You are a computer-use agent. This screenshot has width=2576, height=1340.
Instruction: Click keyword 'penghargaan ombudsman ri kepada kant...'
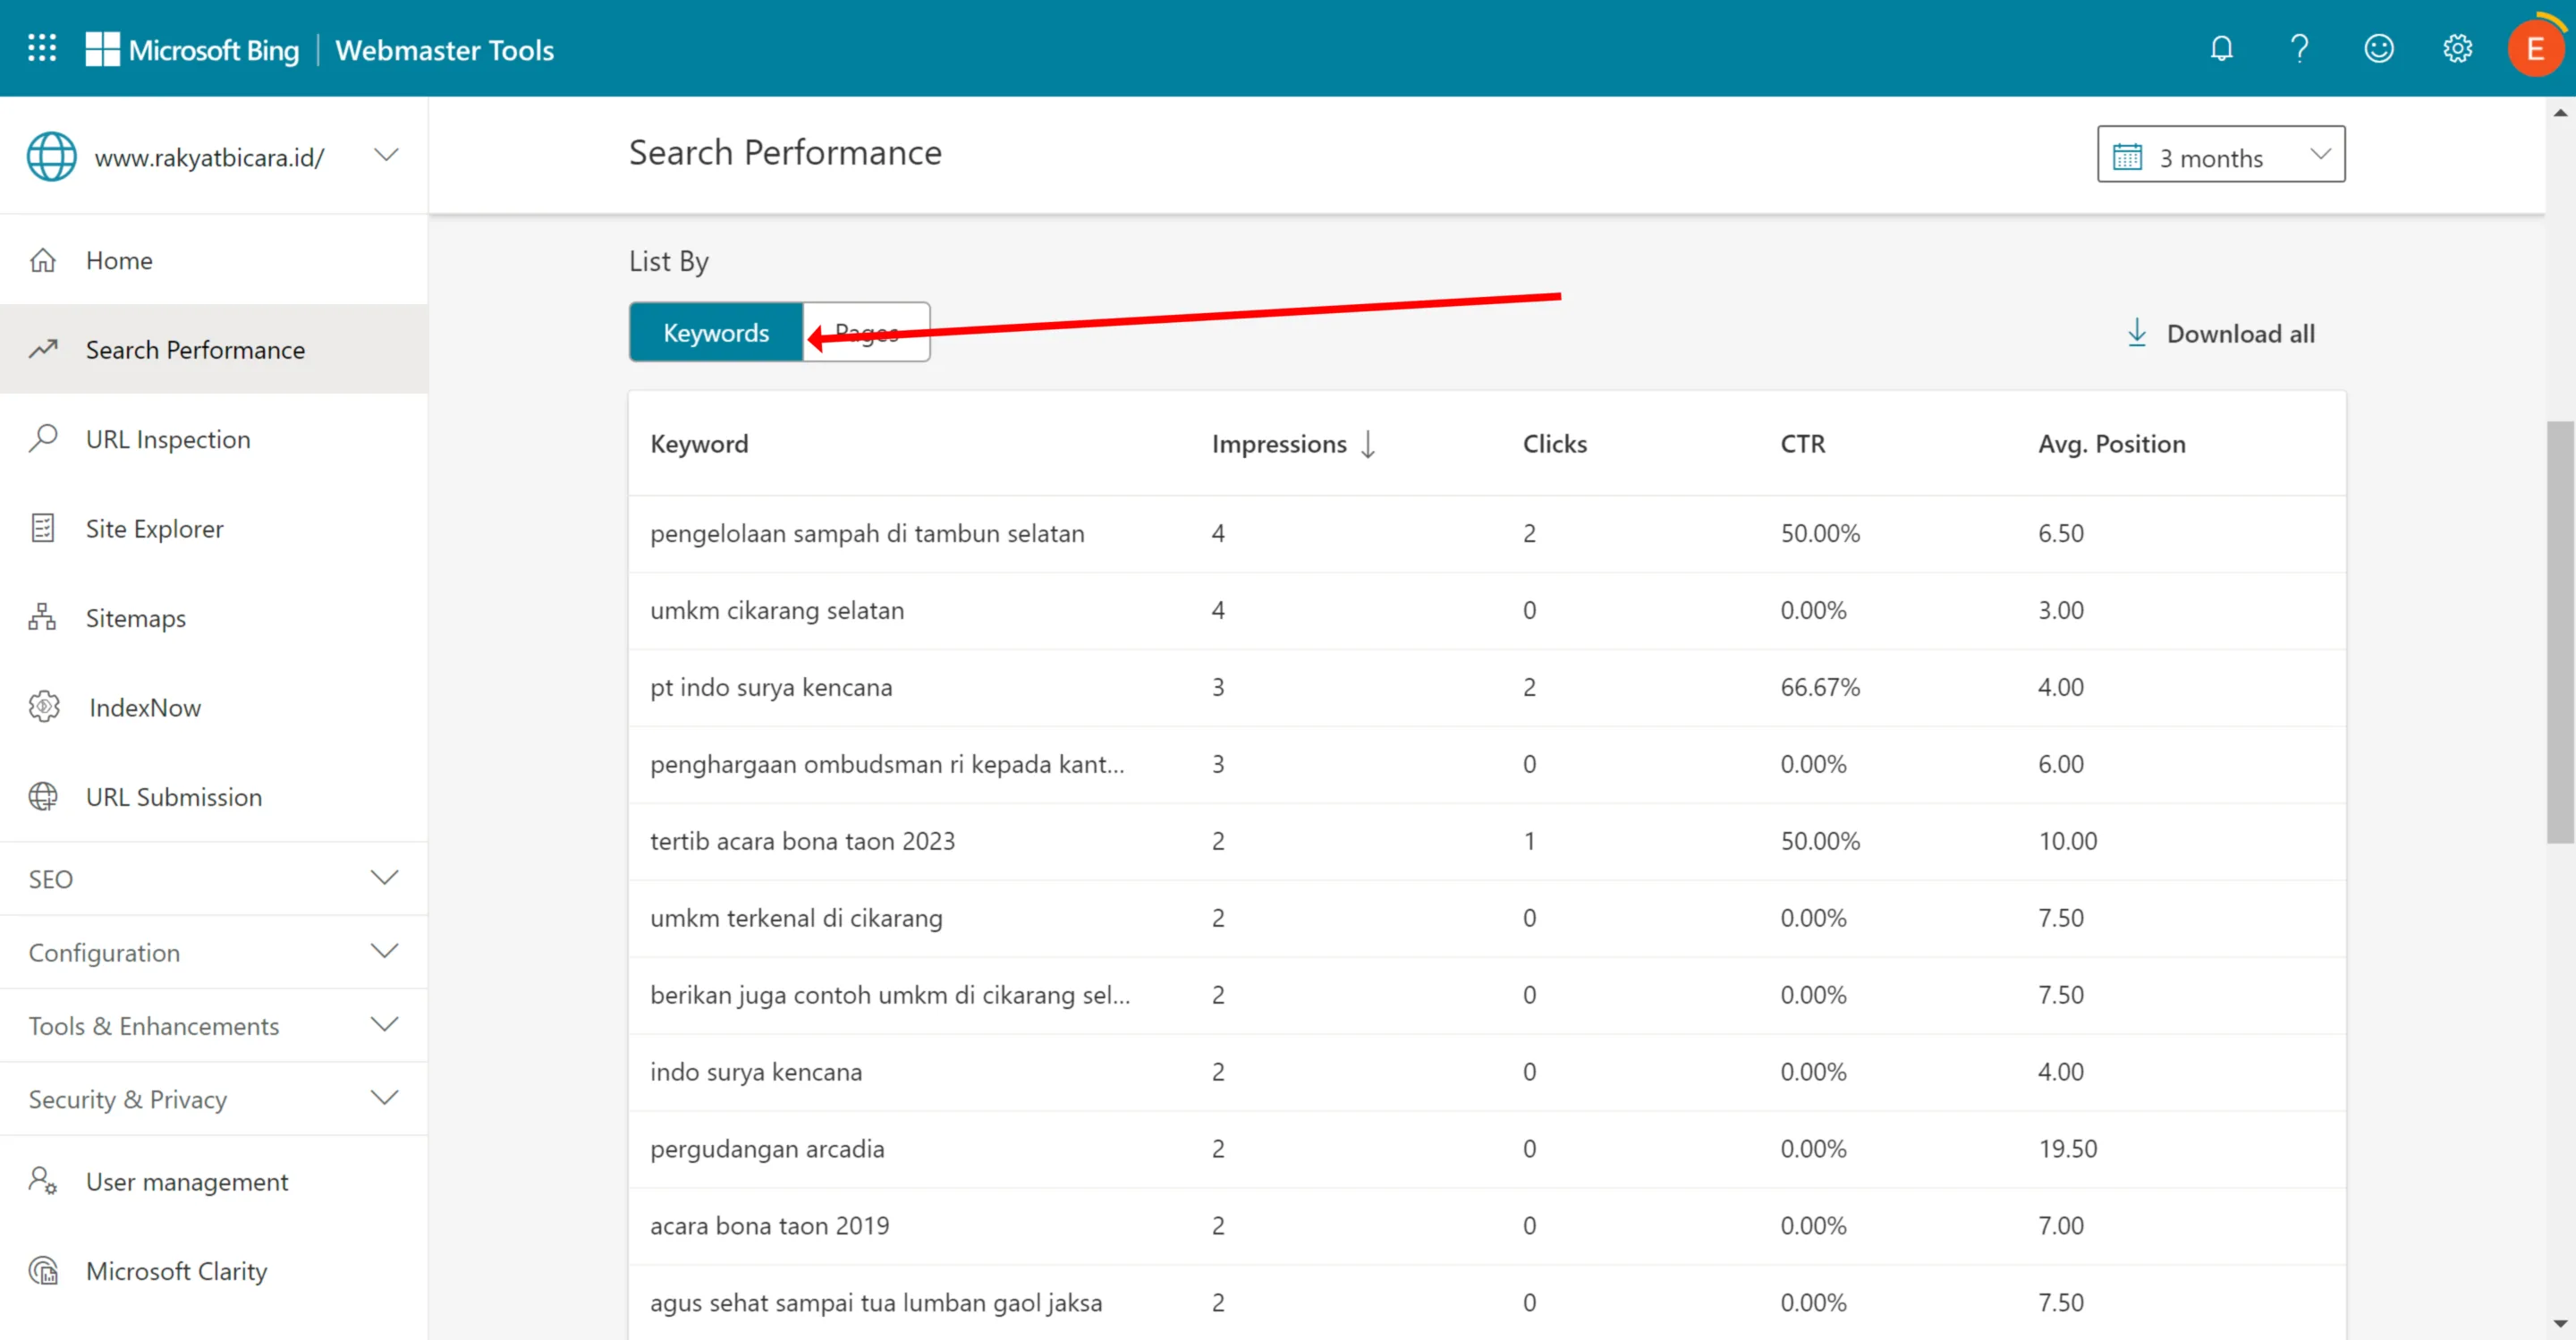tap(887, 764)
